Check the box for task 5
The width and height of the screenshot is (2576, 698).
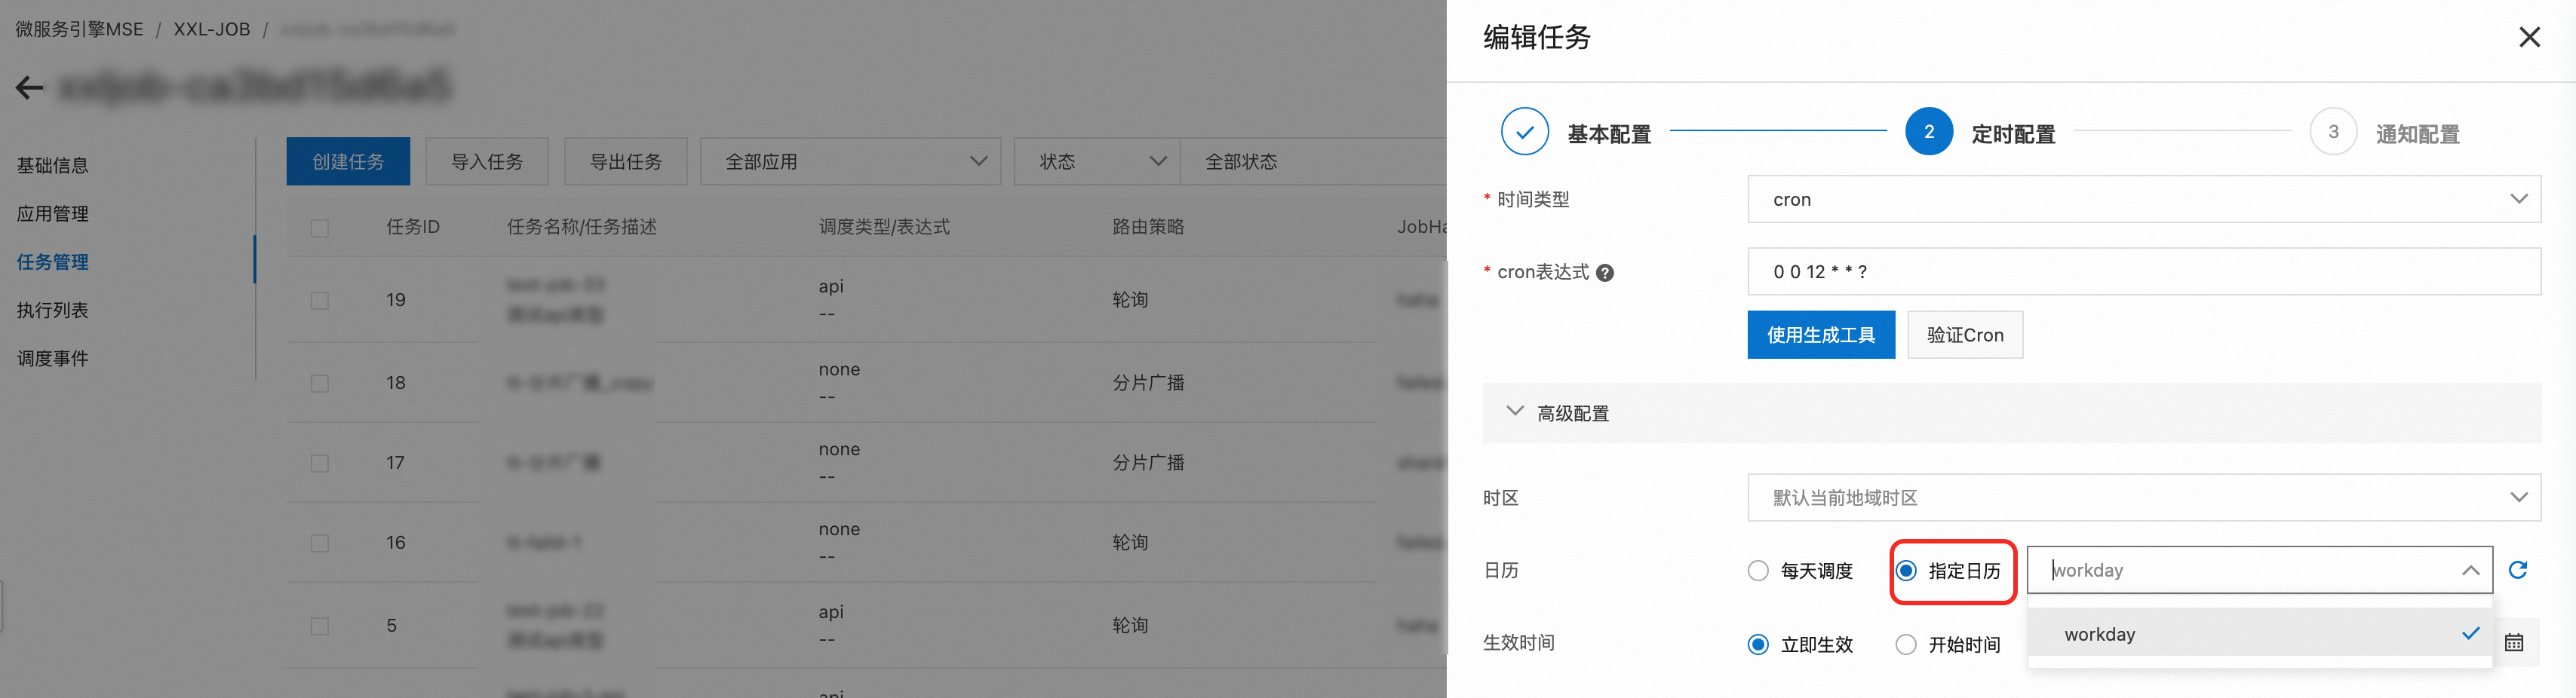pos(320,627)
